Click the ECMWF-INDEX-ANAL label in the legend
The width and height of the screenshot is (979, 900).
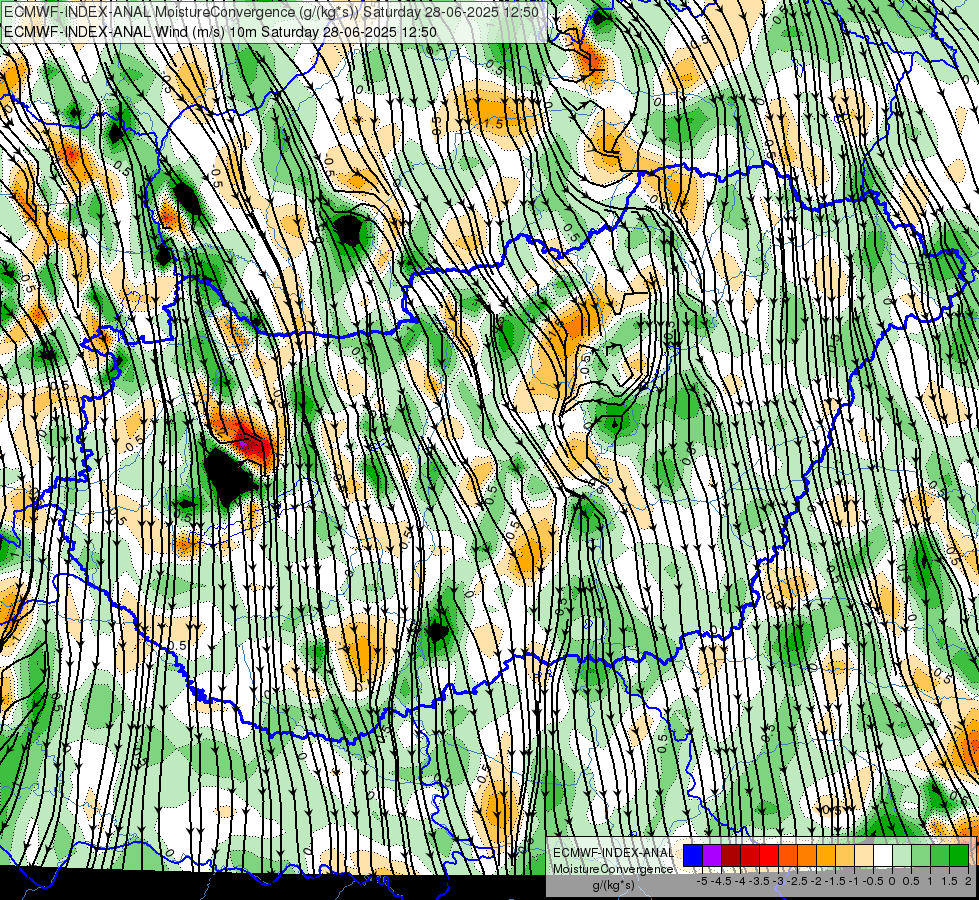coord(613,853)
